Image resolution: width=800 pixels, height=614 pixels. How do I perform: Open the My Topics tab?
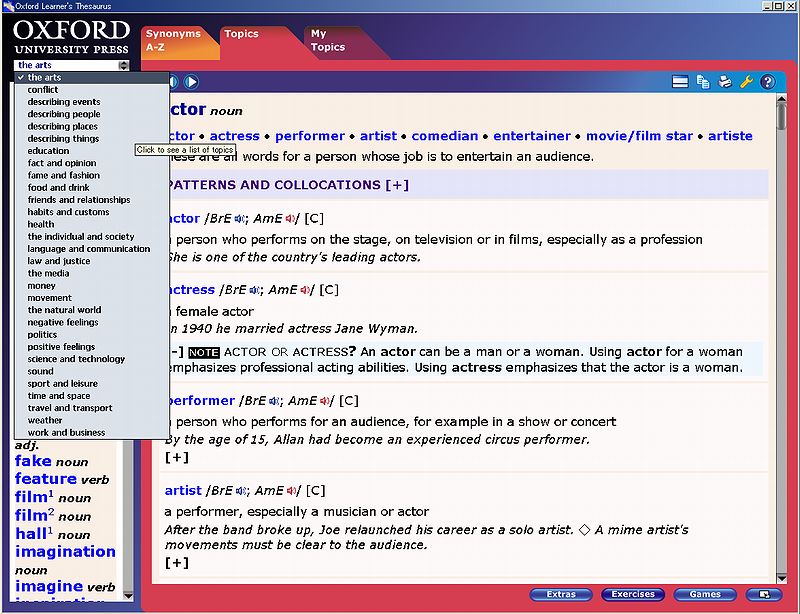coord(328,40)
